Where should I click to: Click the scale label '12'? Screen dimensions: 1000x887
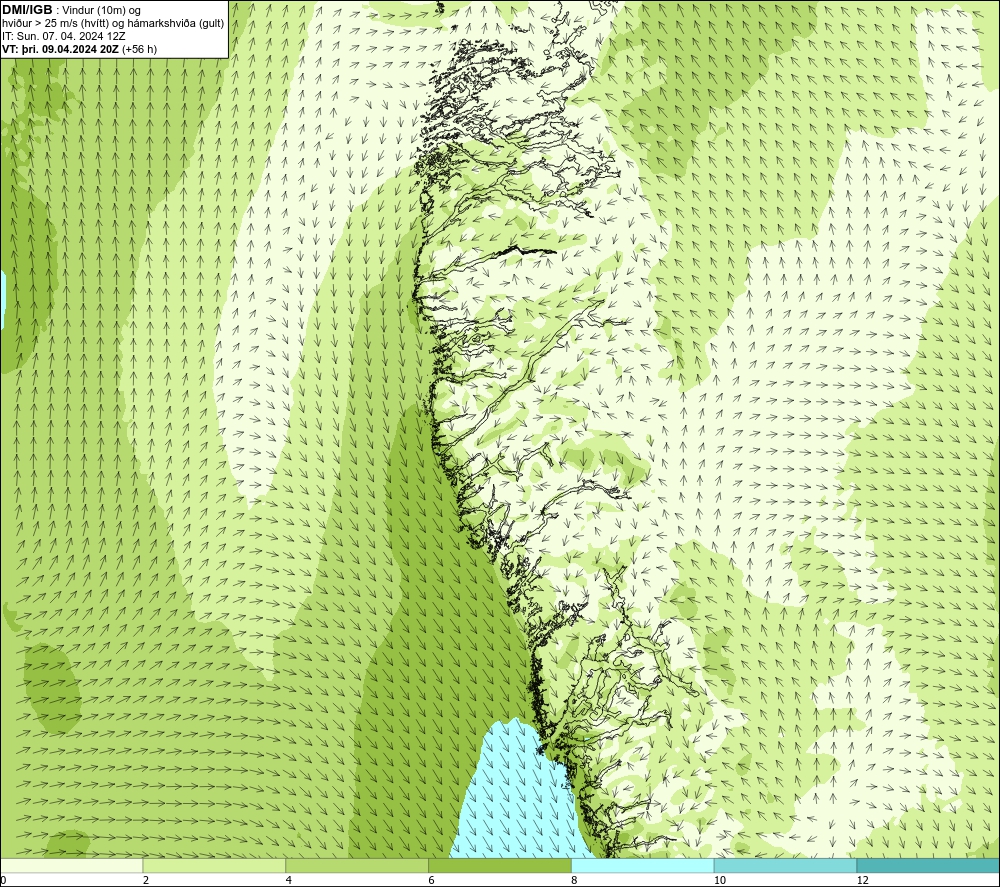(863, 880)
